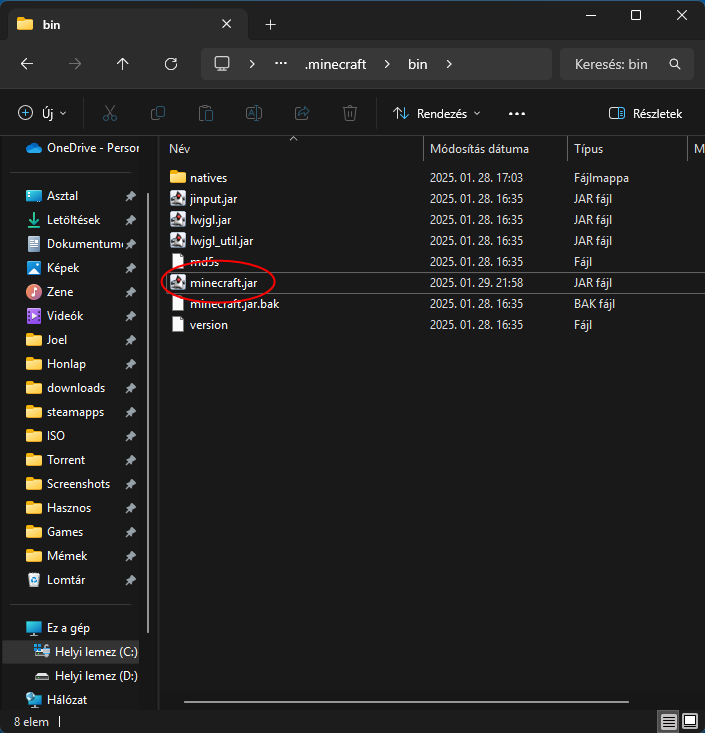Click the version file icon
This screenshot has width=705, height=733.
click(x=178, y=324)
